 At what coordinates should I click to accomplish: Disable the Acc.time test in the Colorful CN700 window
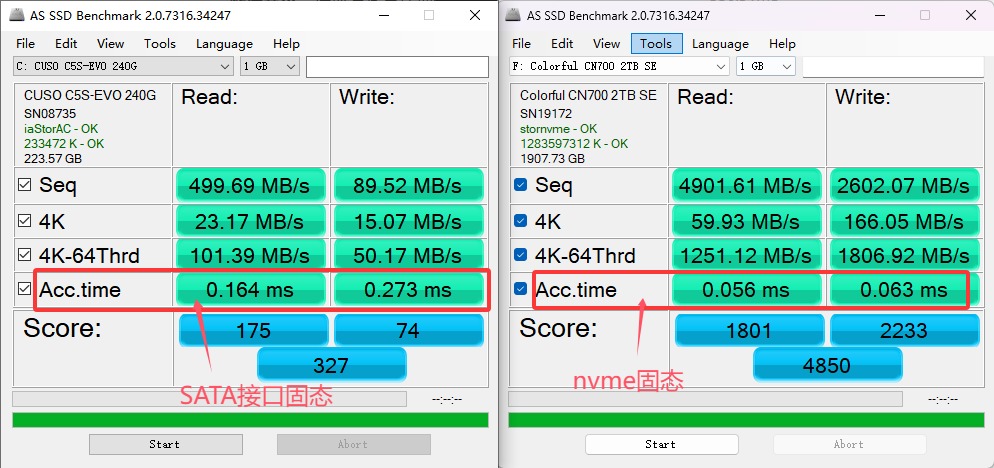click(520, 290)
